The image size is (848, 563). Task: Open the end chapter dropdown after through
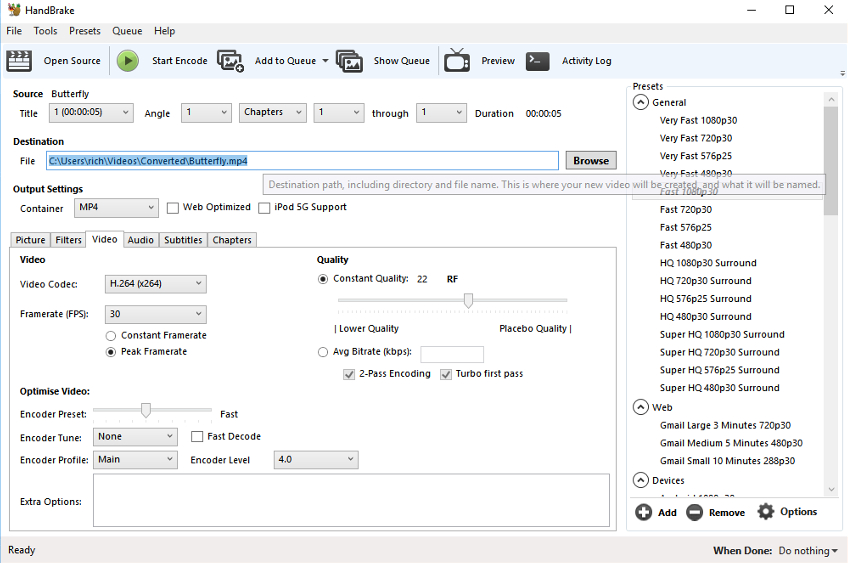441,112
